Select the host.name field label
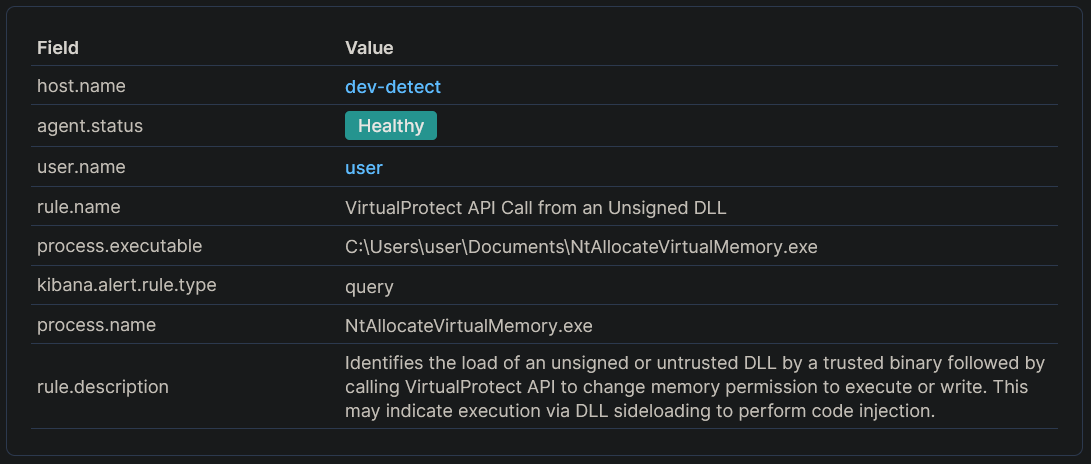This screenshot has width=1091, height=464. 81,86
